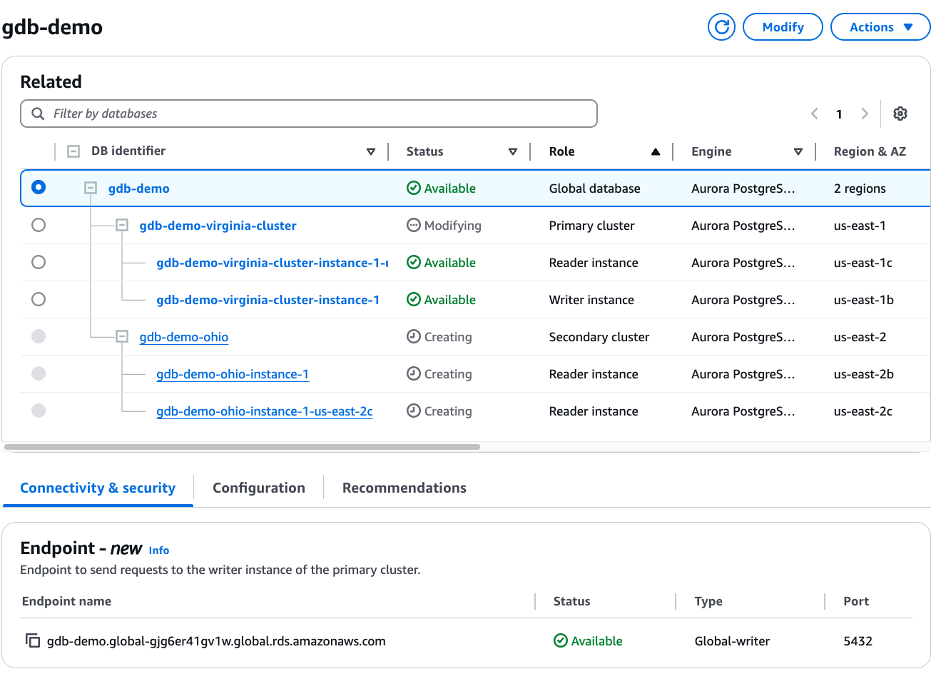Click the Endpoint name column header
Image resolution: width=936 pixels, height=674 pixels.
pos(66,601)
